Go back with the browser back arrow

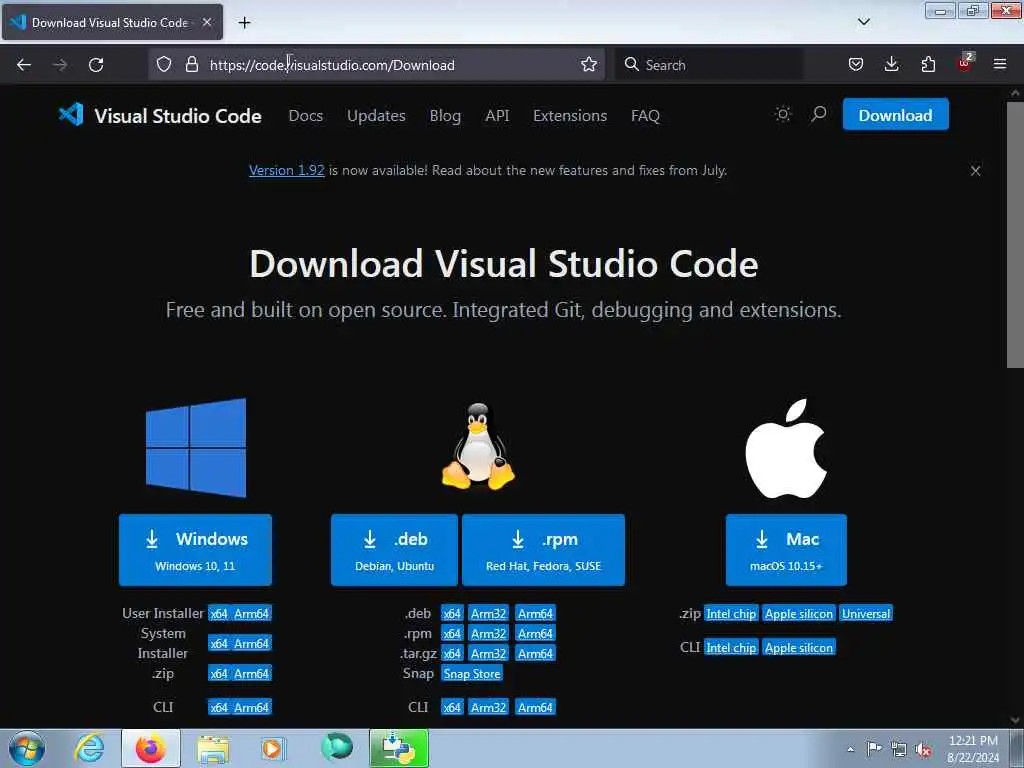click(x=24, y=65)
